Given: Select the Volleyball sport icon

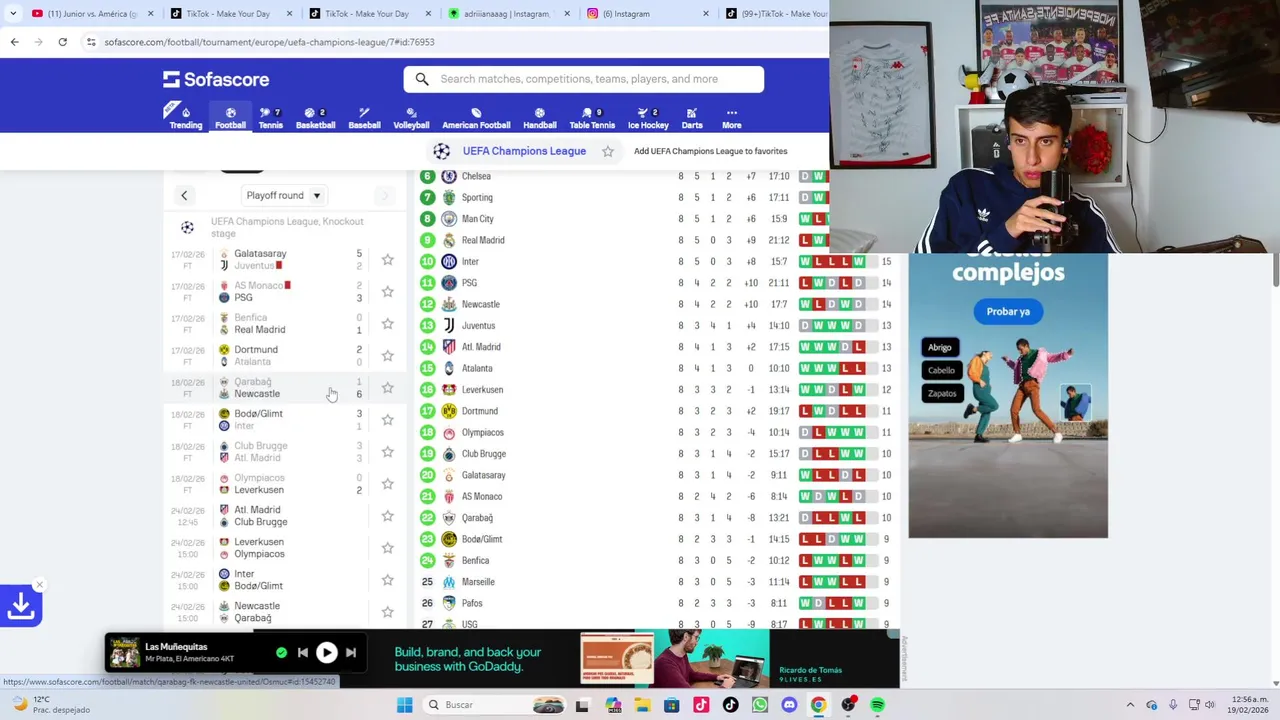Looking at the screenshot, I should pos(411,117).
